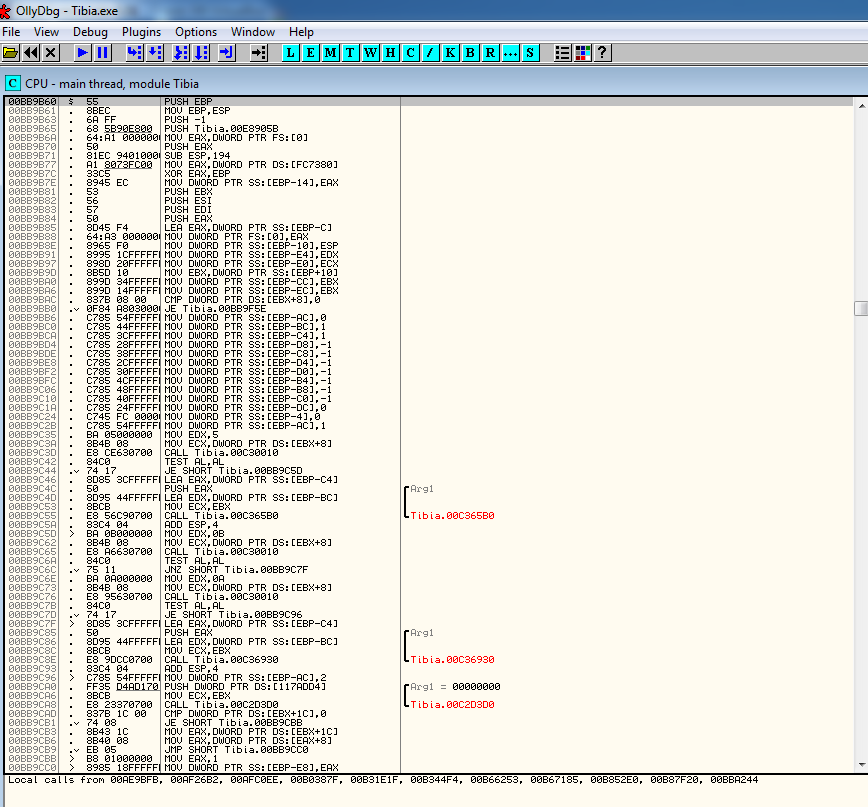
Task: Open file with the folder toolbar icon
Action: [x=11, y=53]
